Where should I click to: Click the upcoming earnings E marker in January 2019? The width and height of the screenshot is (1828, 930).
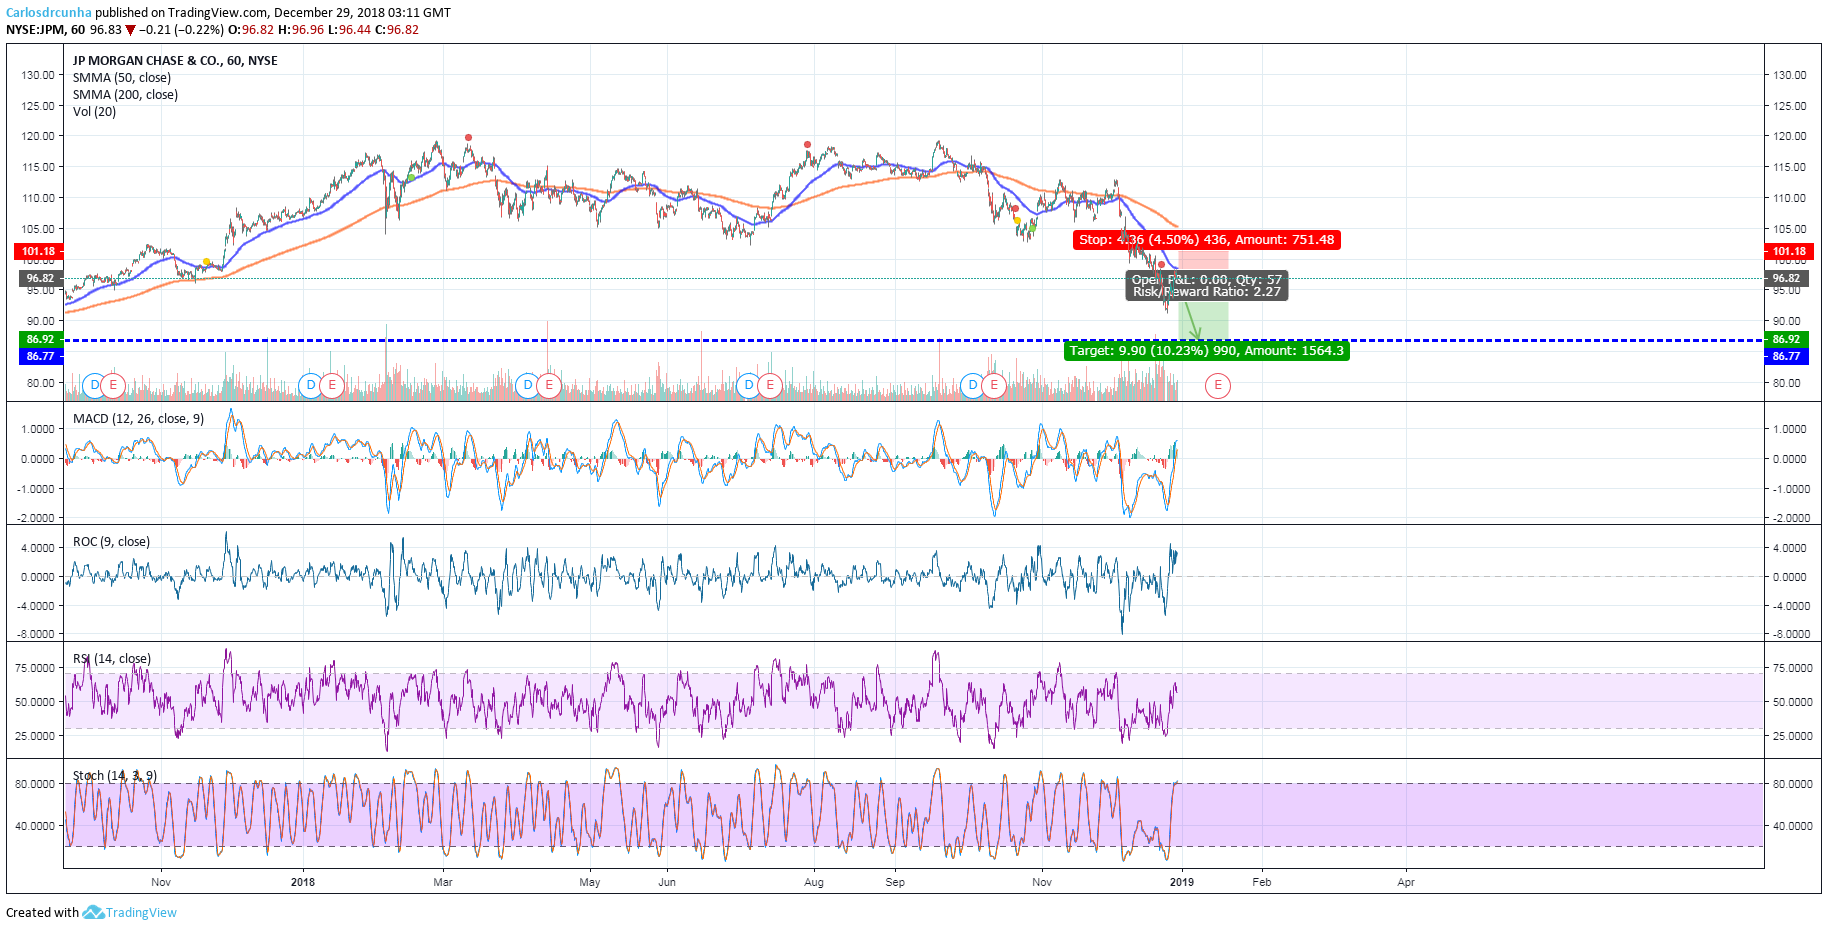coord(1217,385)
